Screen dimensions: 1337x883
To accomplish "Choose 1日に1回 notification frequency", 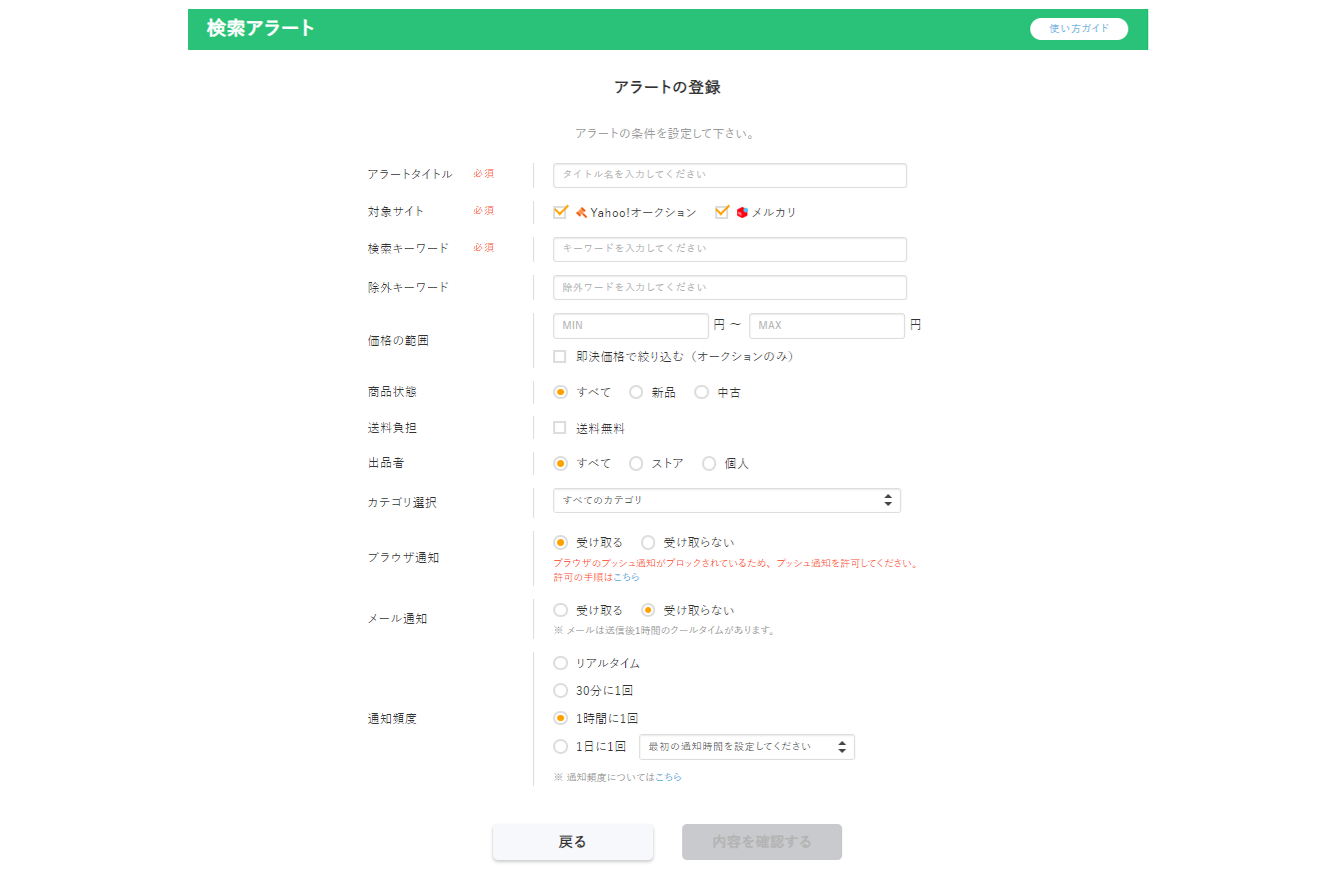I will pyautogui.click(x=561, y=745).
